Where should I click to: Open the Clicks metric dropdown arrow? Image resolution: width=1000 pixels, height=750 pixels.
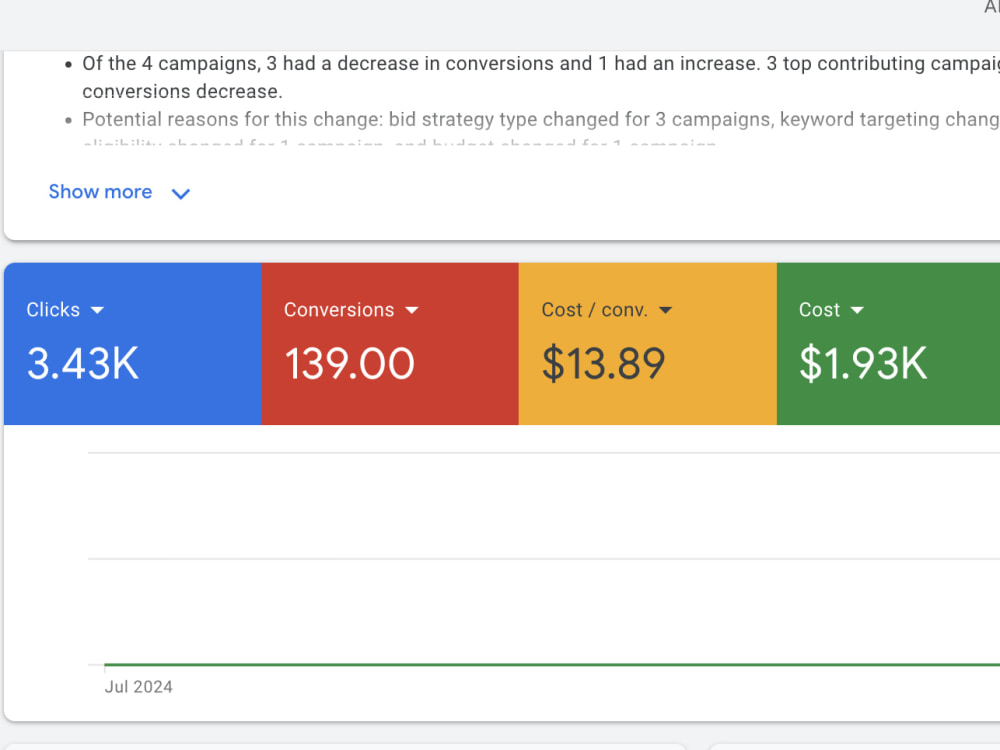coord(97,310)
